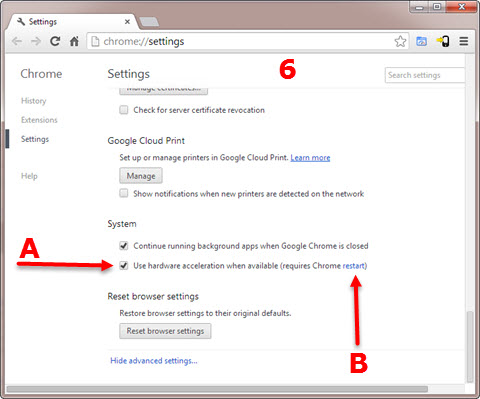Reload the settings page
This screenshot has height=399, width=480.
coord(55,41)
